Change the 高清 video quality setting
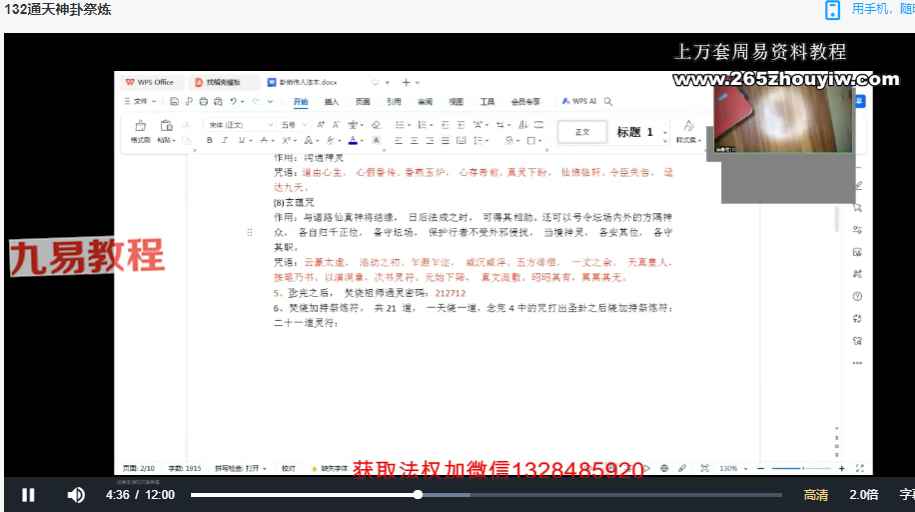 tap(816, 495)
